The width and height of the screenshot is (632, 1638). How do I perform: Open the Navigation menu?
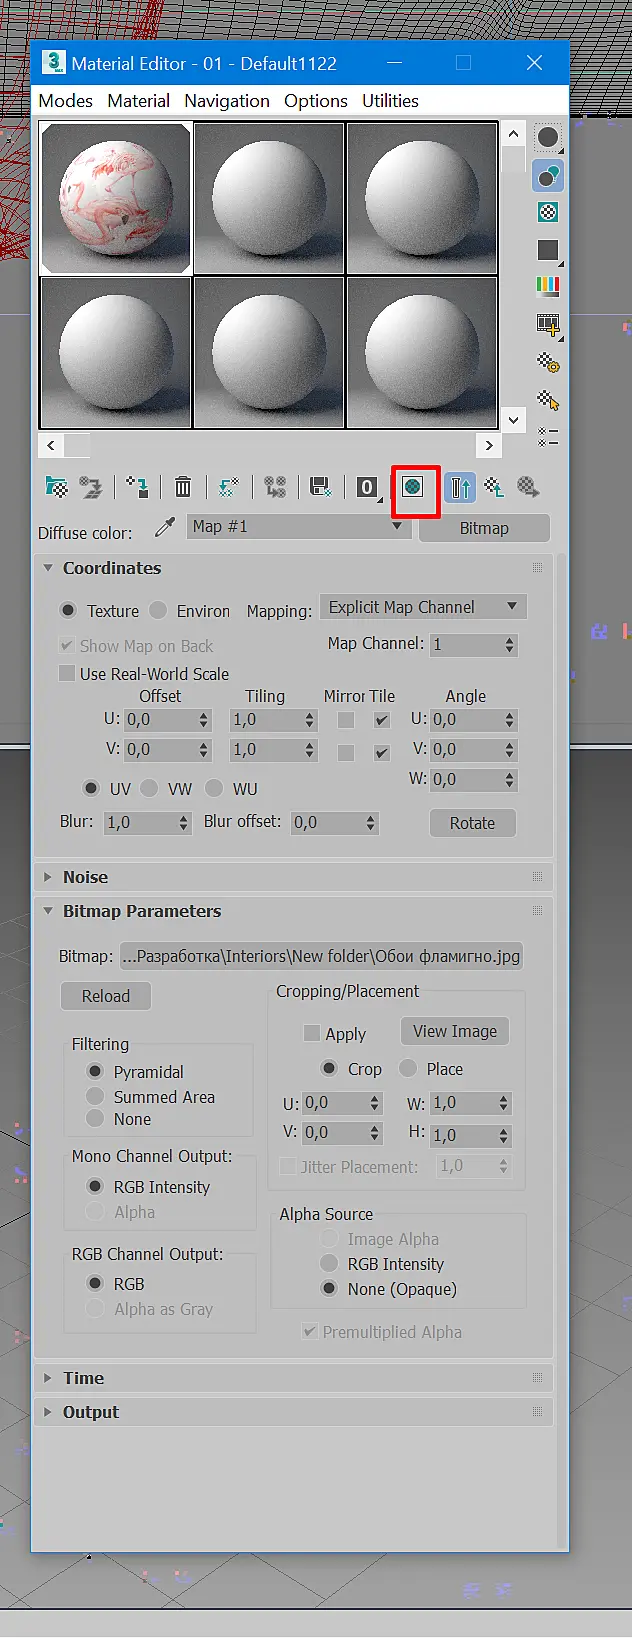[227, 101]
